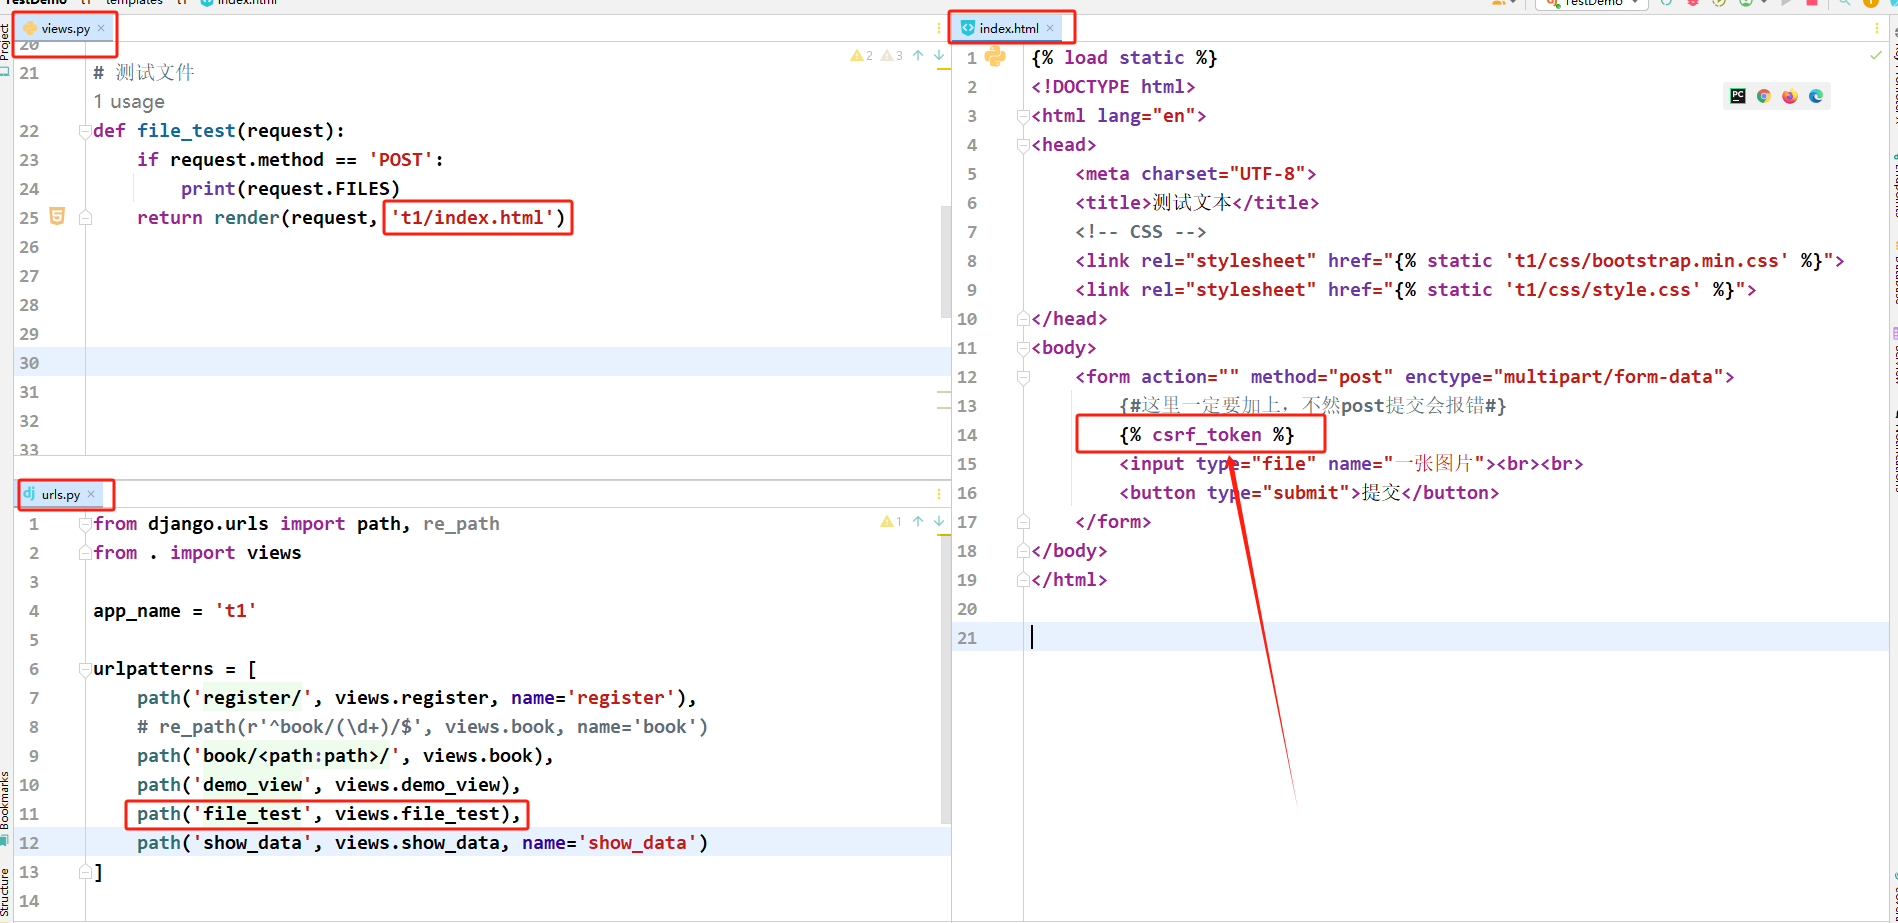The image size is (1898, 923).
Task: Collapse the urlpatterns list in urls.py
Action: pyautogui.click(x=85, y=669)
